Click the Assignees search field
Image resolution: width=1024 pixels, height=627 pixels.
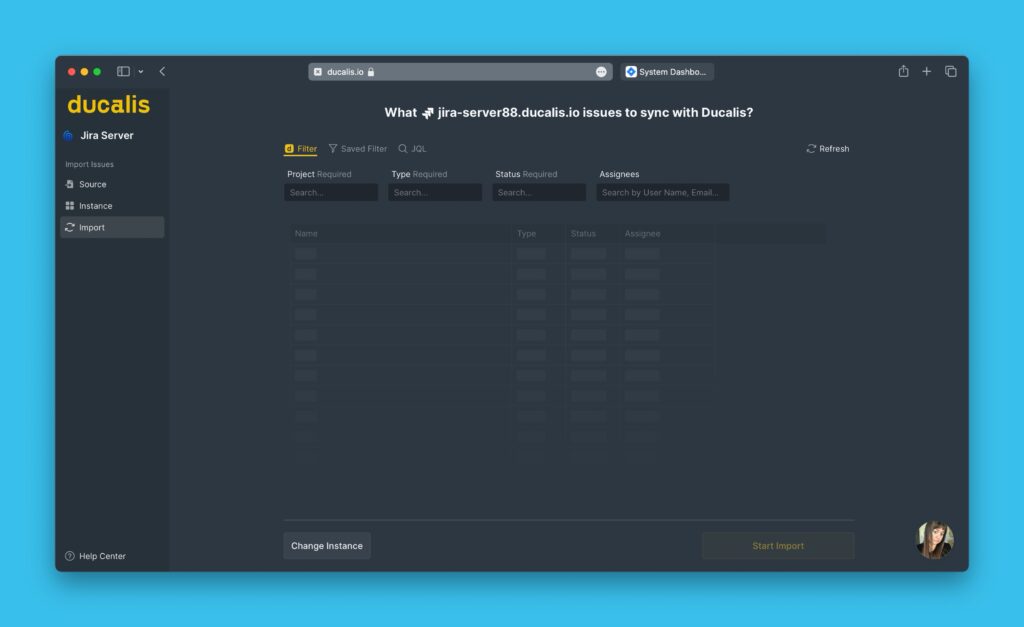coord(662,192)
